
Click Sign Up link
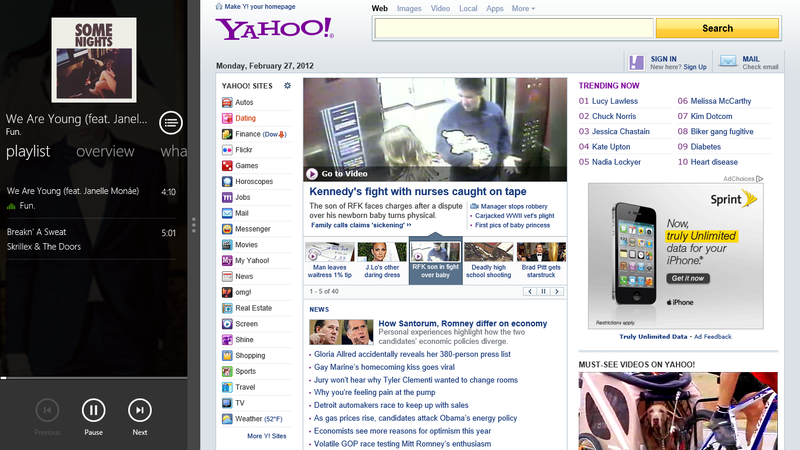695,67
